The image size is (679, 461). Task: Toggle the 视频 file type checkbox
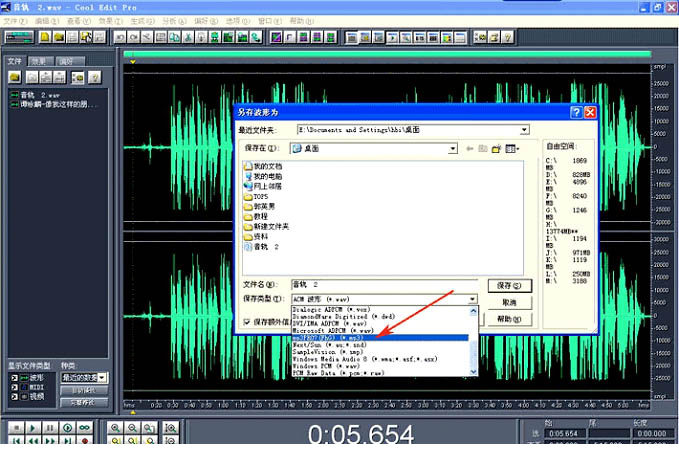point(14,397)
